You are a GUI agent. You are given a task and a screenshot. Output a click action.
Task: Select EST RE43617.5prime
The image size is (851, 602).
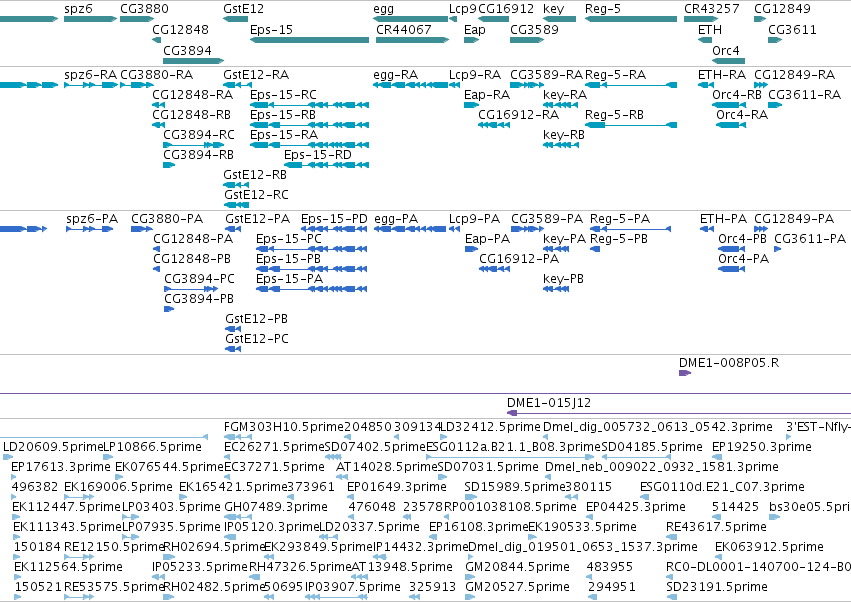[716, 527]
